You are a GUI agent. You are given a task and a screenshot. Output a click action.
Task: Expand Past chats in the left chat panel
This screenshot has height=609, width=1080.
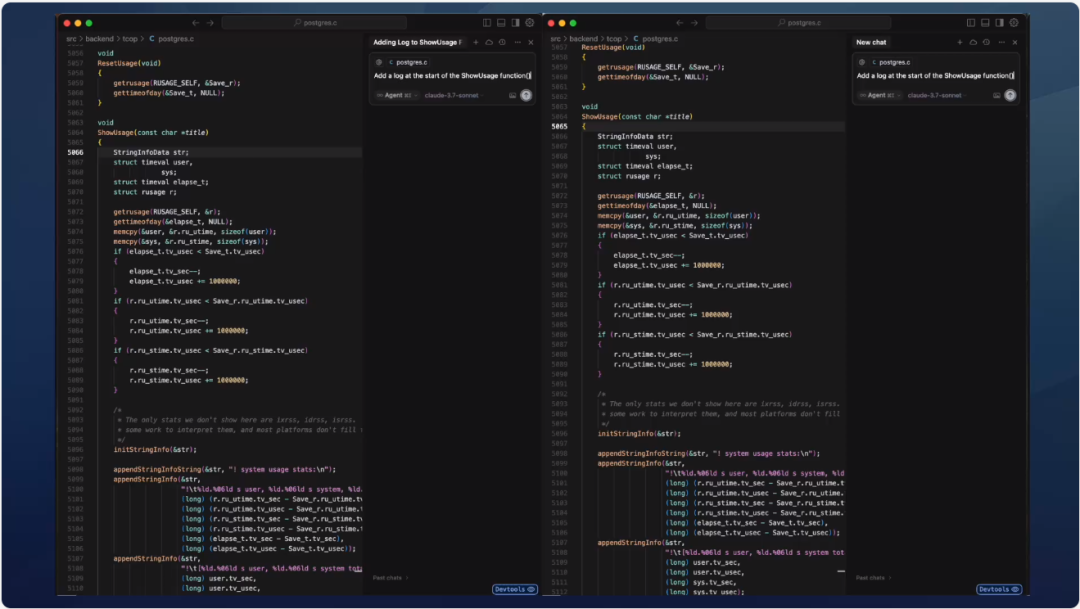pos(390,577)
